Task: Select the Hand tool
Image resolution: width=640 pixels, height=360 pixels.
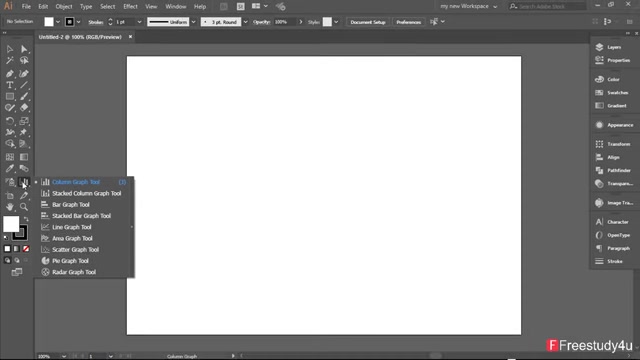Action: coord(10,207)
